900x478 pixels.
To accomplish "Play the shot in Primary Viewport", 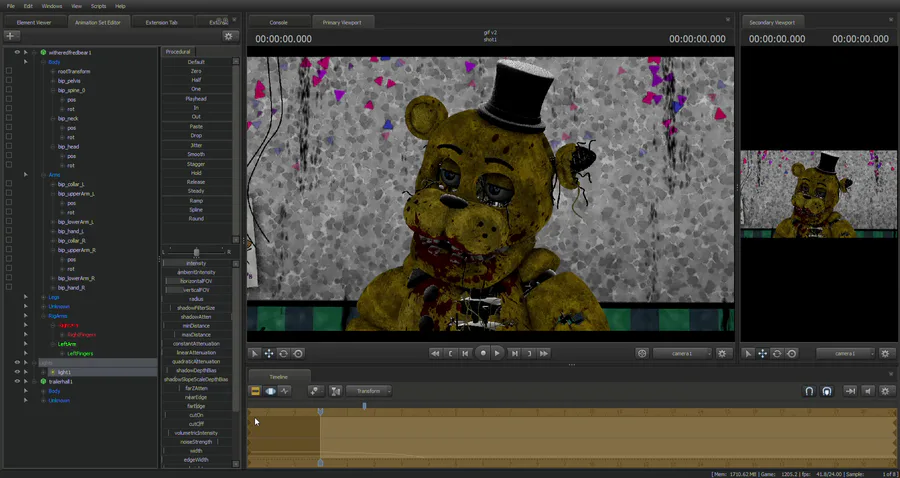I will [x=497, y=353].
